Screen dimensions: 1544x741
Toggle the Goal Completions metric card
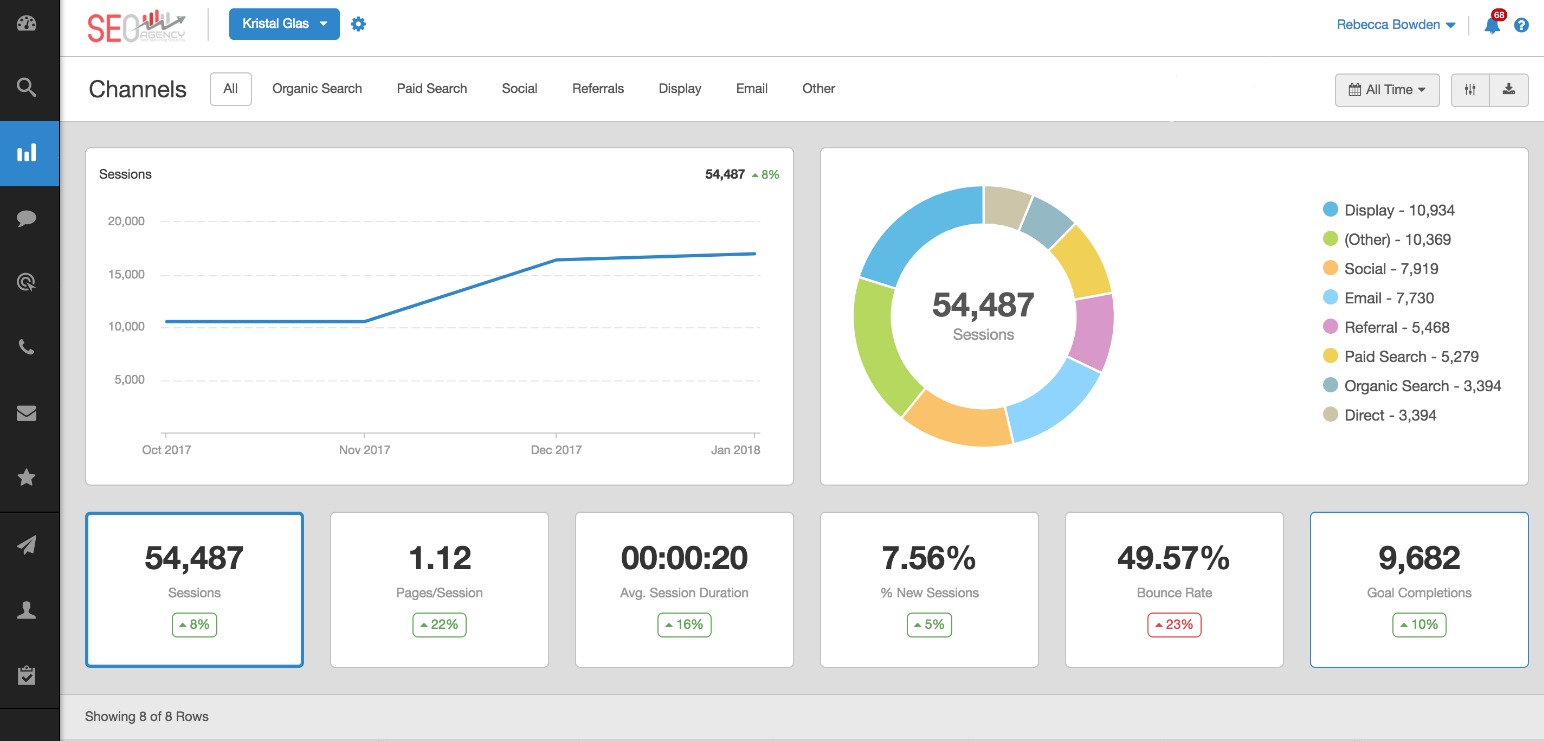pyautogui.click(x=1418, y=590)
